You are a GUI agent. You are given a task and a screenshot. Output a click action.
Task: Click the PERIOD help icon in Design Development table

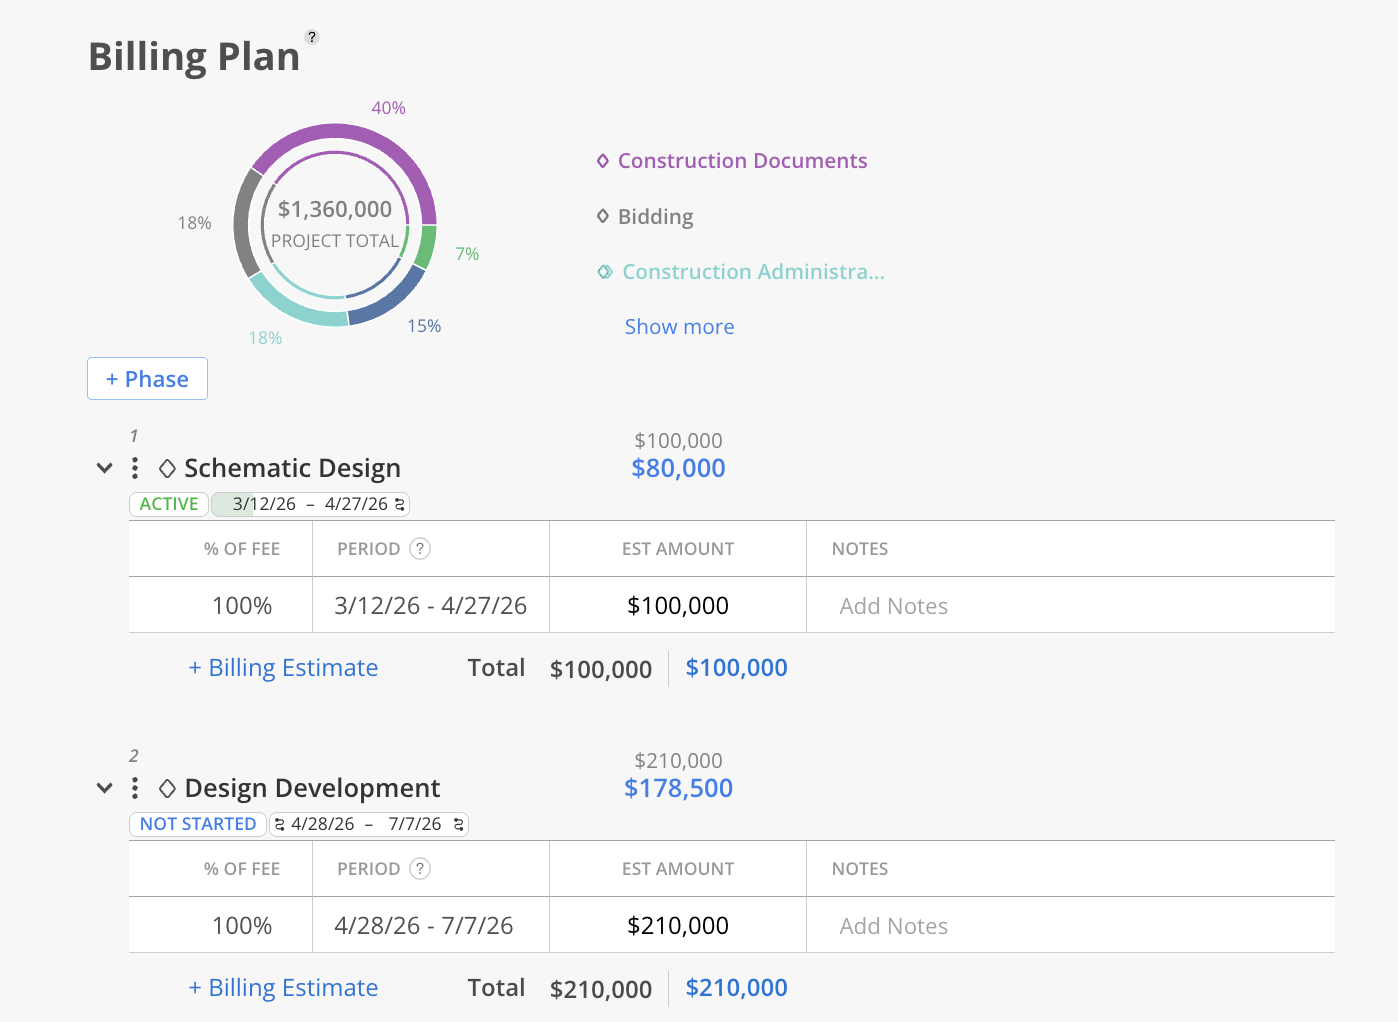[x=420, y=868]
